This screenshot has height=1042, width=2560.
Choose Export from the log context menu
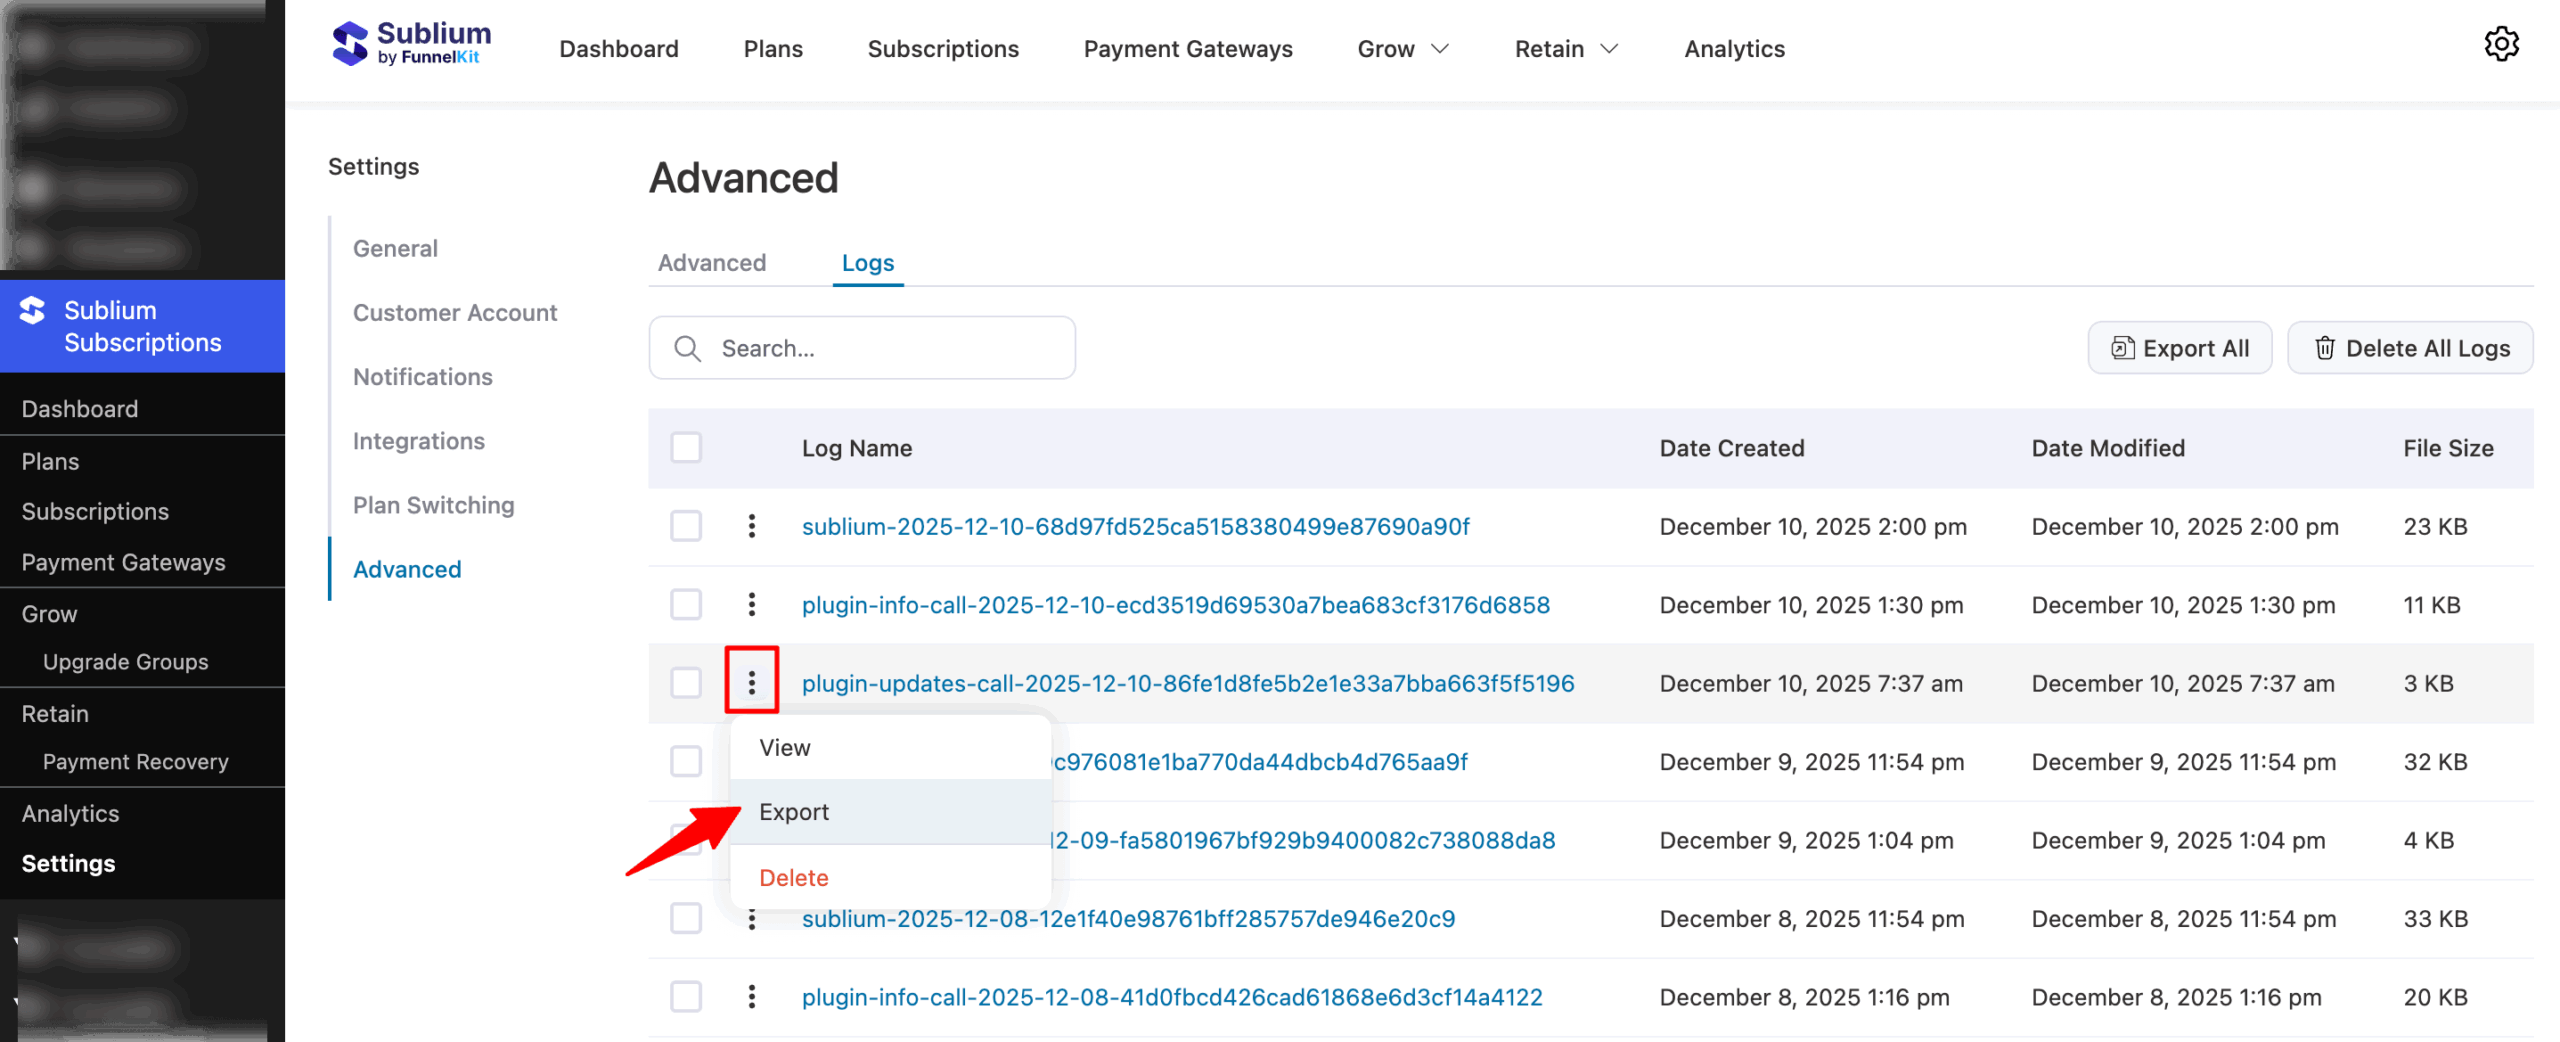pos(794,812)
